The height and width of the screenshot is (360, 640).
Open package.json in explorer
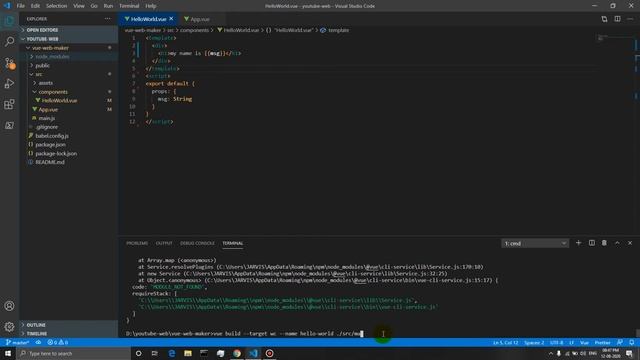coord(69,144)
